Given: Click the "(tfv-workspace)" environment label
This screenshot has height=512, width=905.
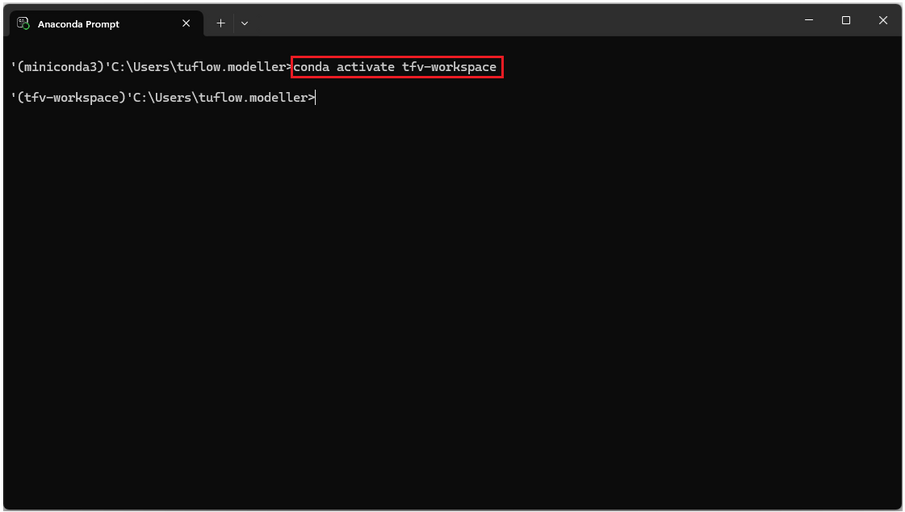Looking at the screenshot, I should pos(70,97).
